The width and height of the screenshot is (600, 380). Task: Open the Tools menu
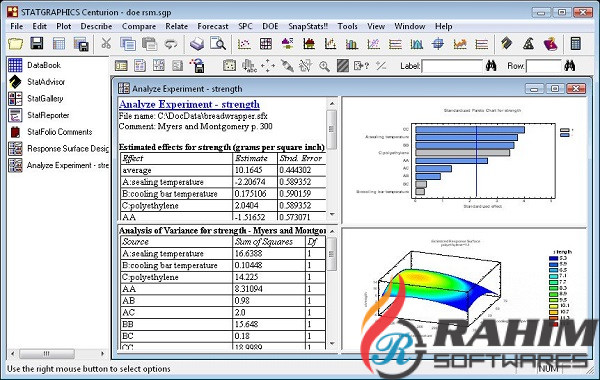point(347,26)
